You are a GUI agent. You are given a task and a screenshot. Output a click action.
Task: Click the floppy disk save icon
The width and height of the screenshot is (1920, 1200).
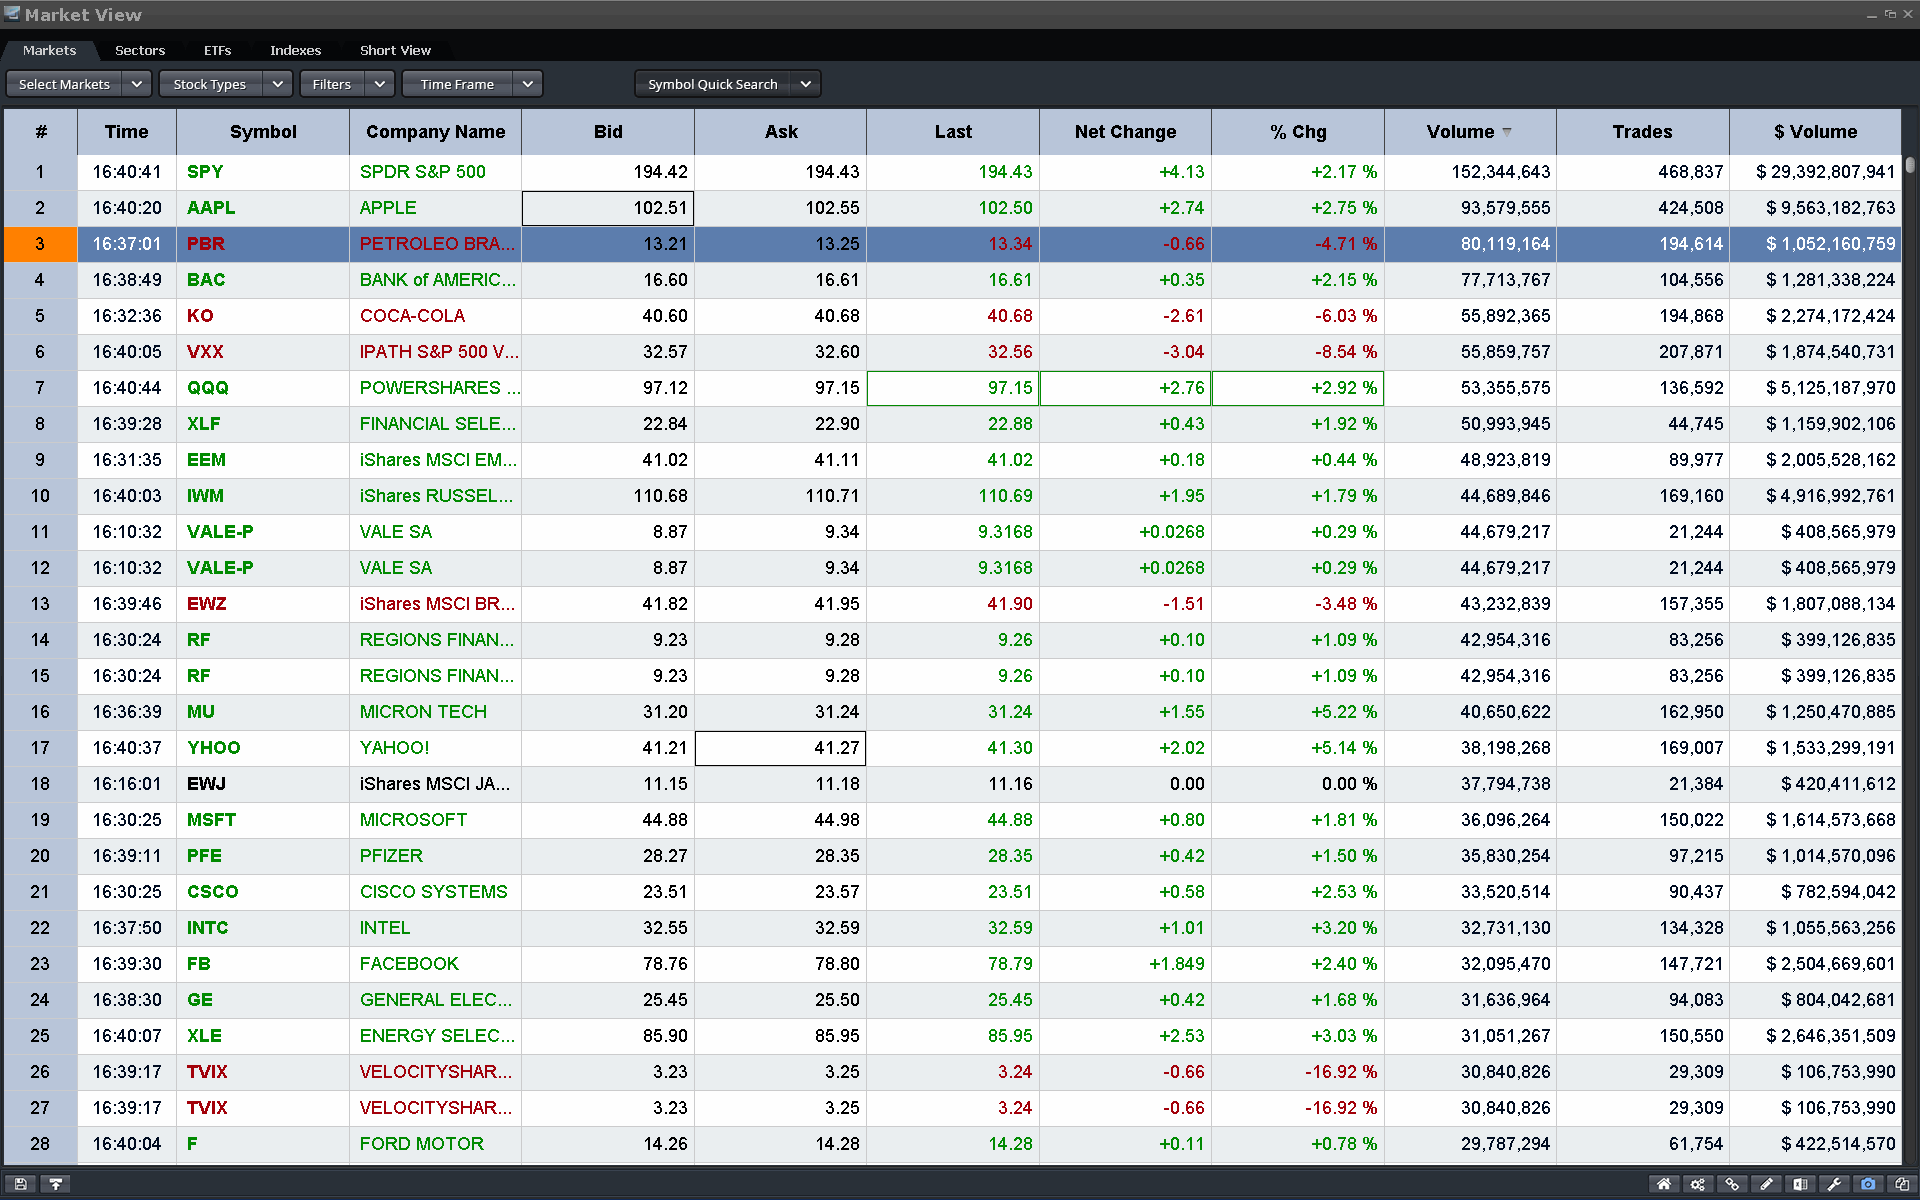(x=21, y=1184)
